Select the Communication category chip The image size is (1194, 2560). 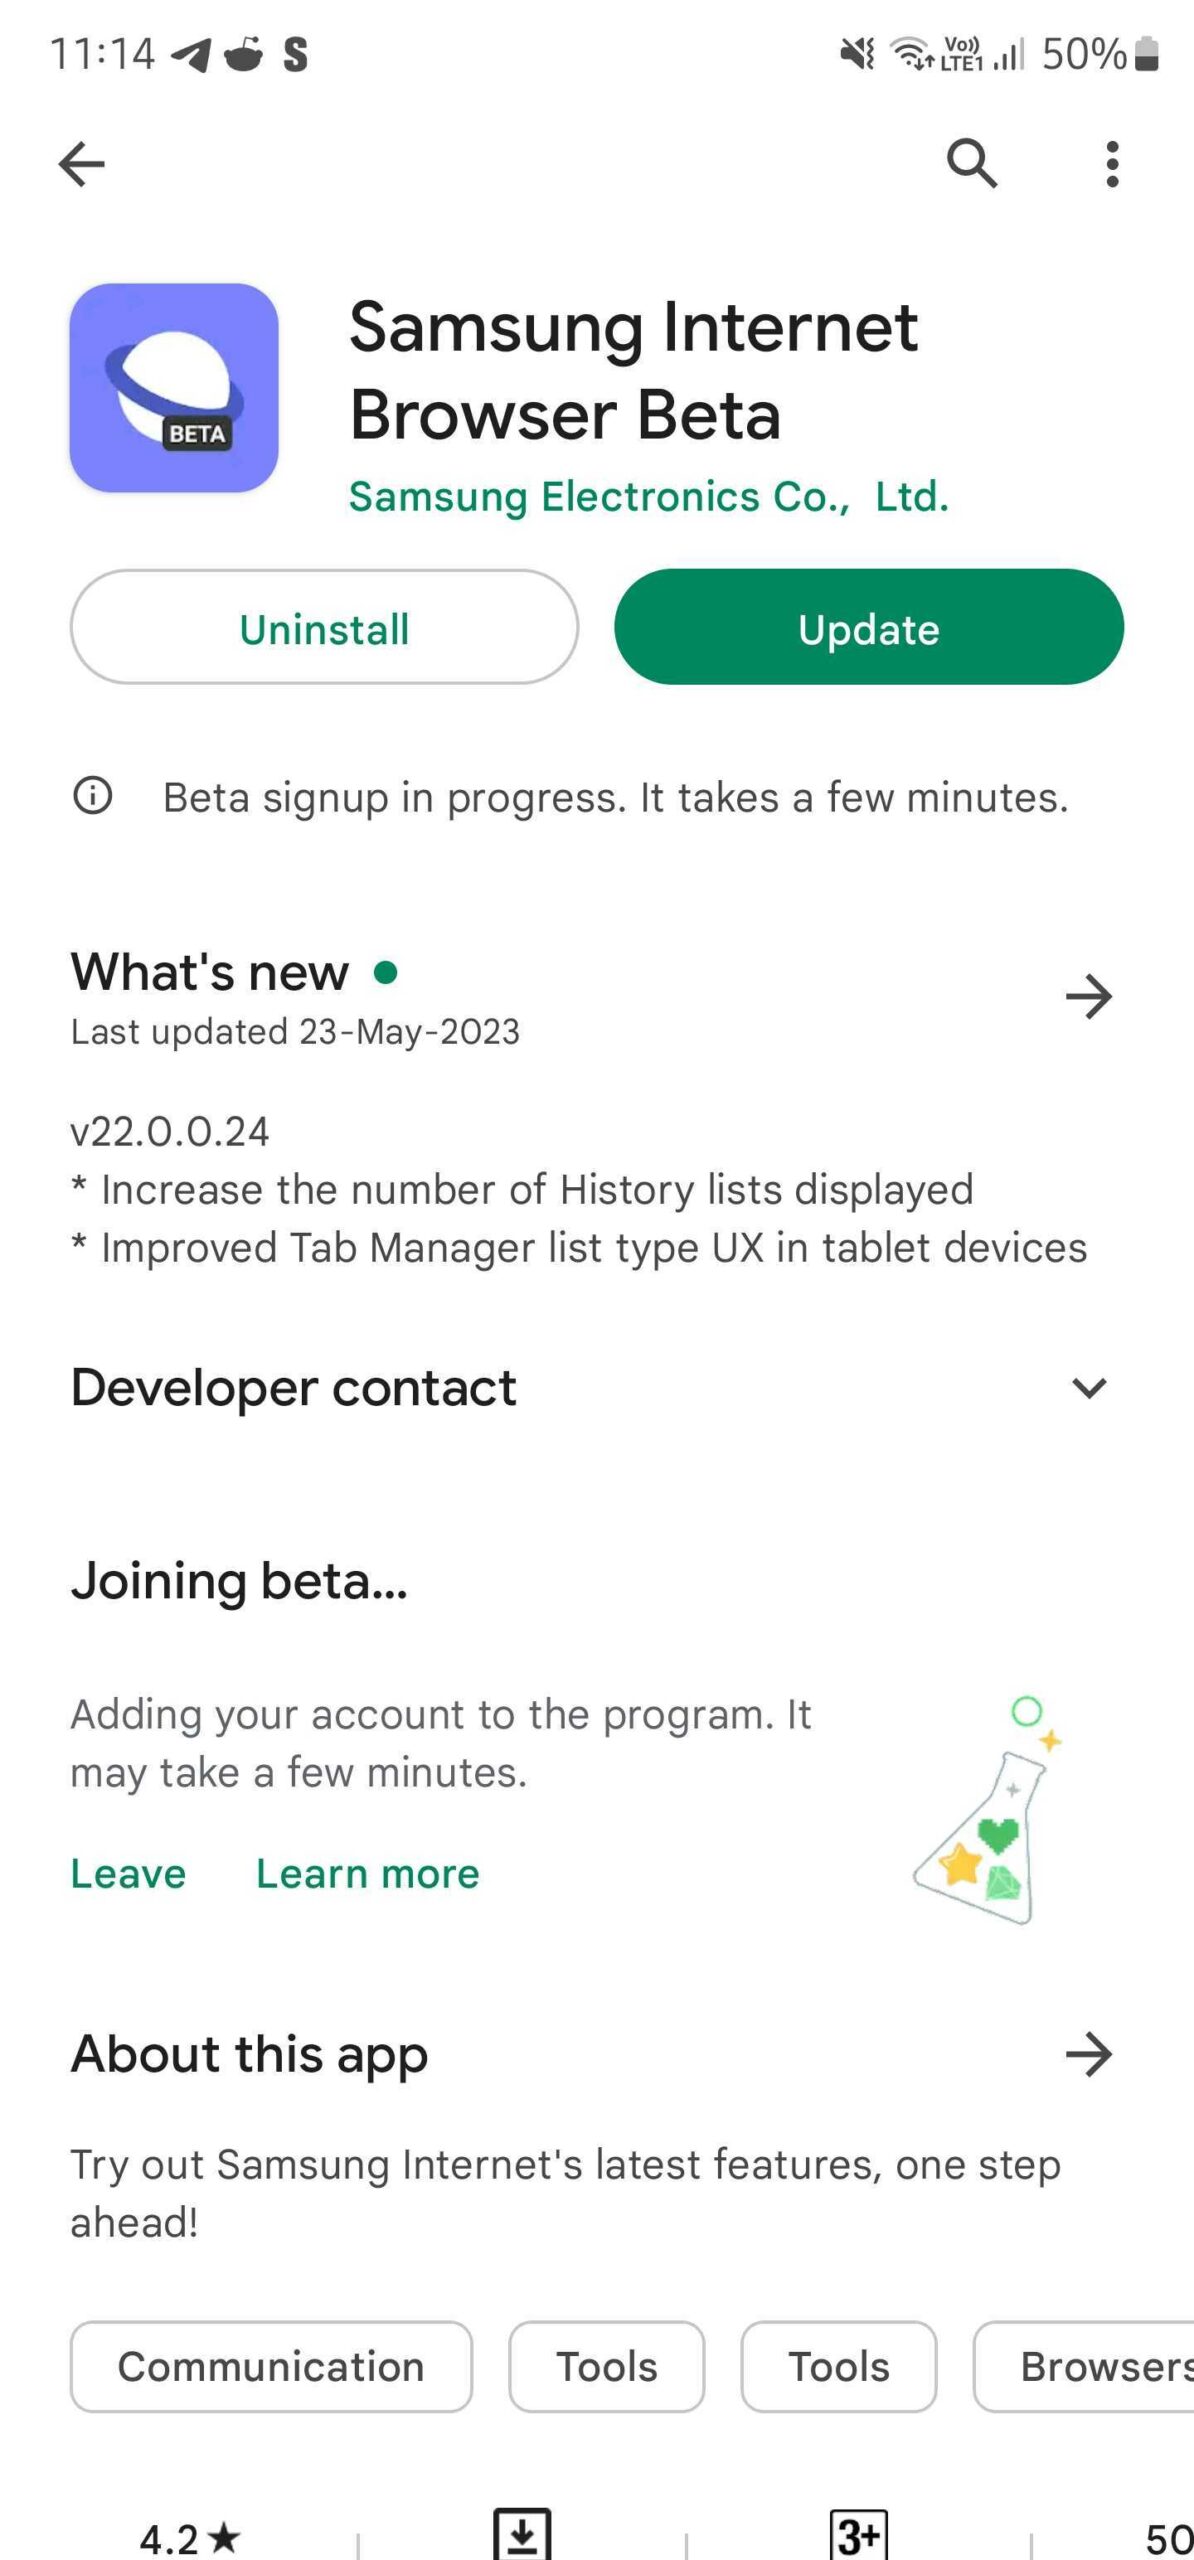[x=271, y=2367]
